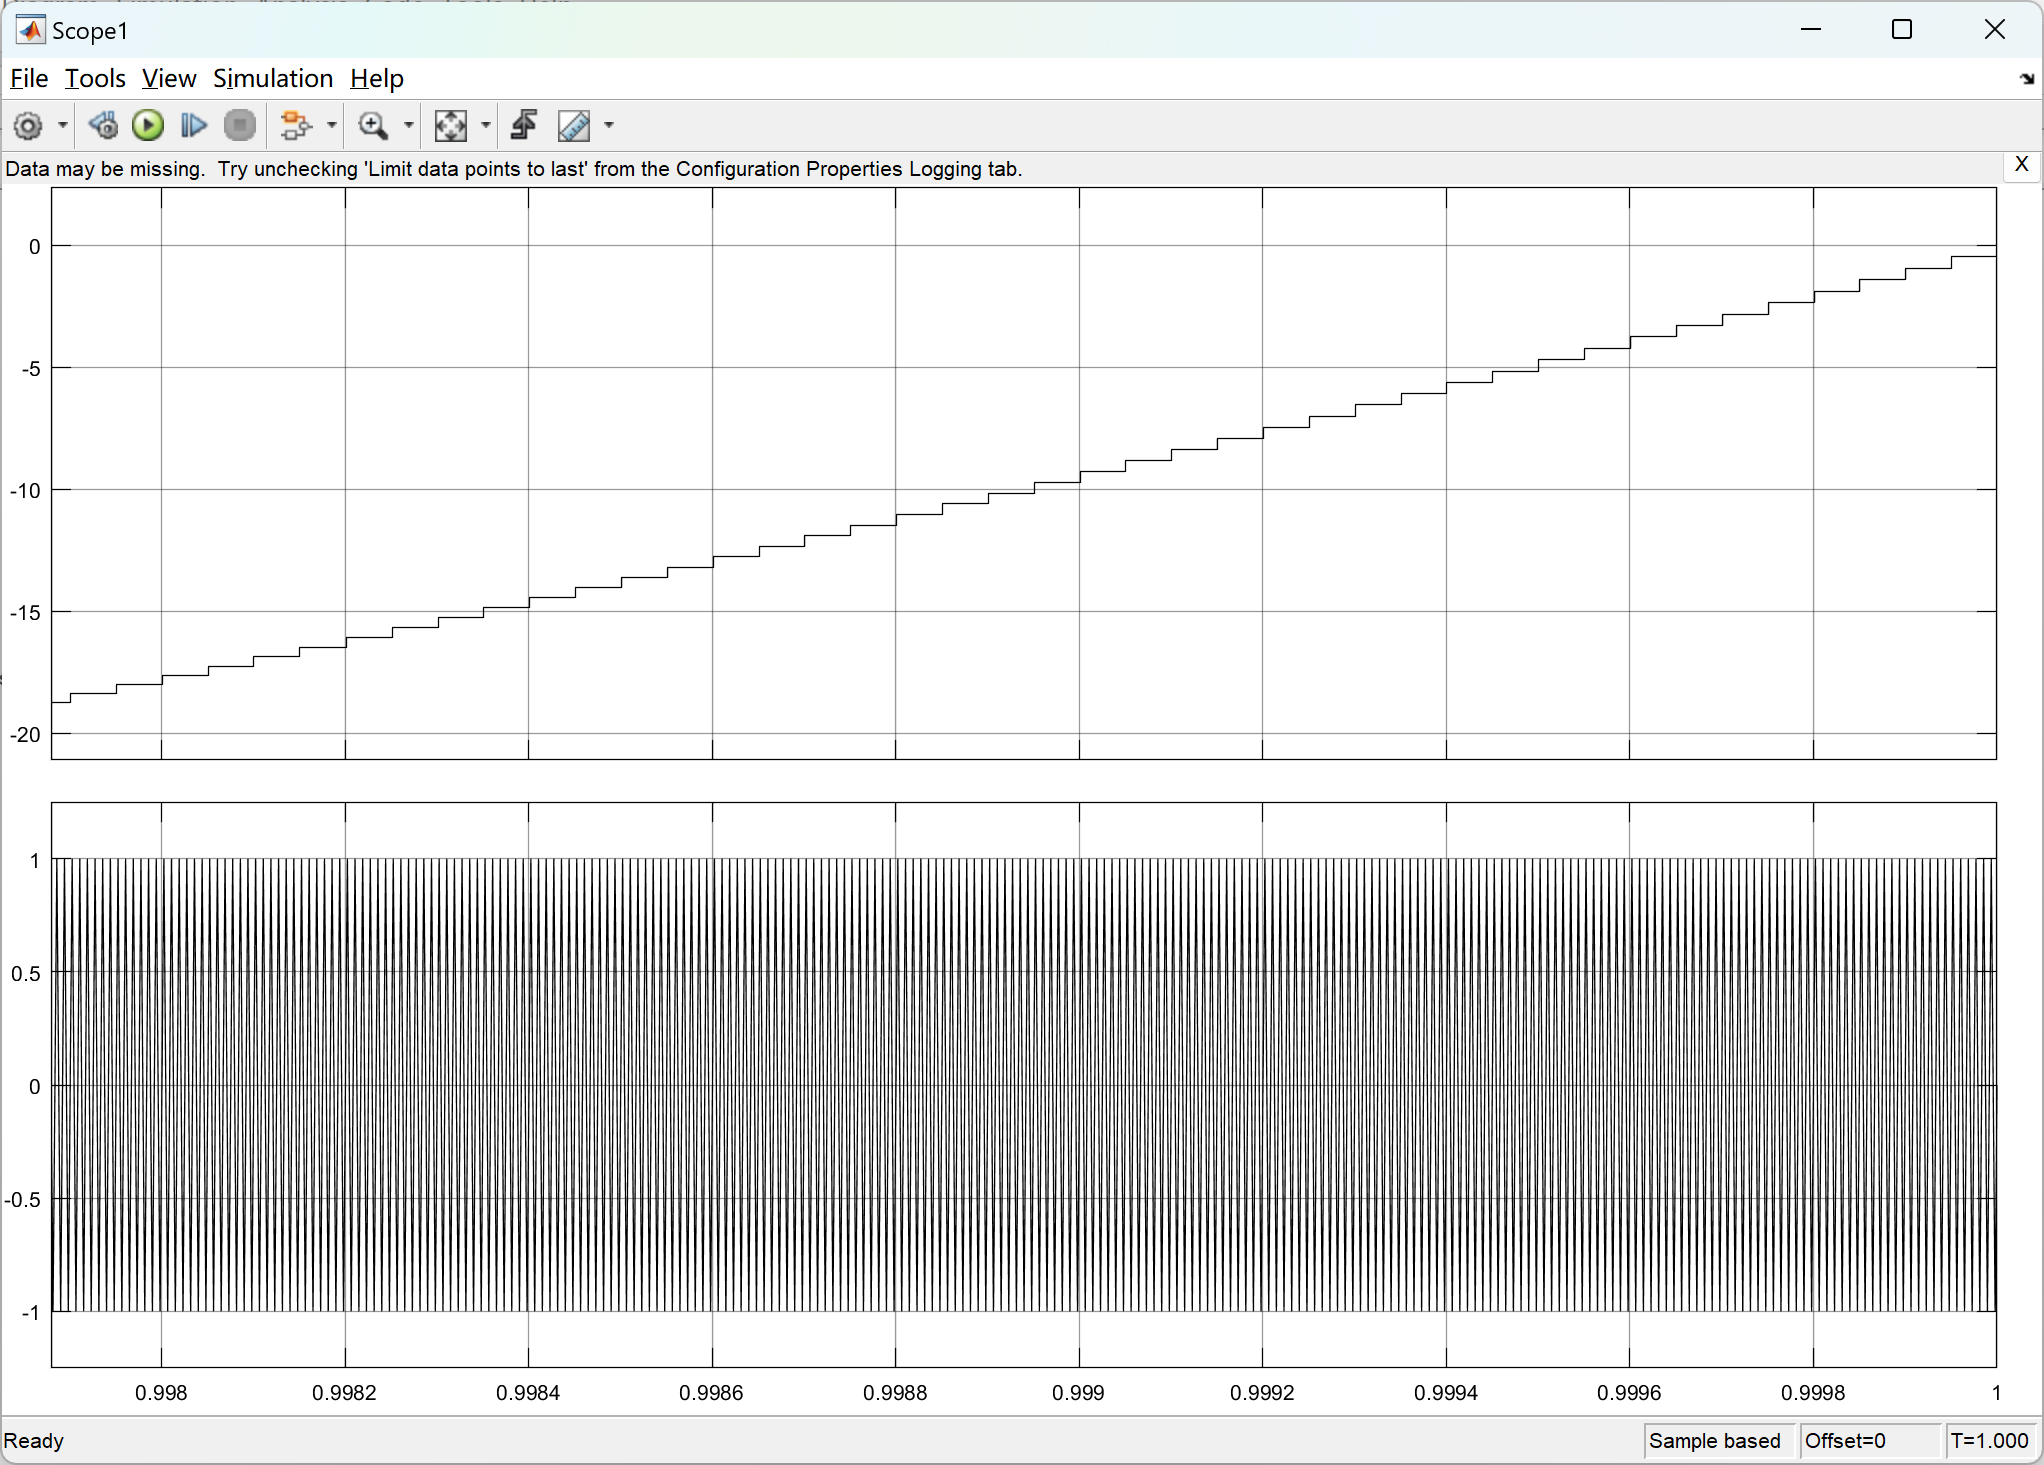The height and width of the screenshot is (1465, 2044).
Task: Click the Step Back simulation icon
Action: (102, 126)
